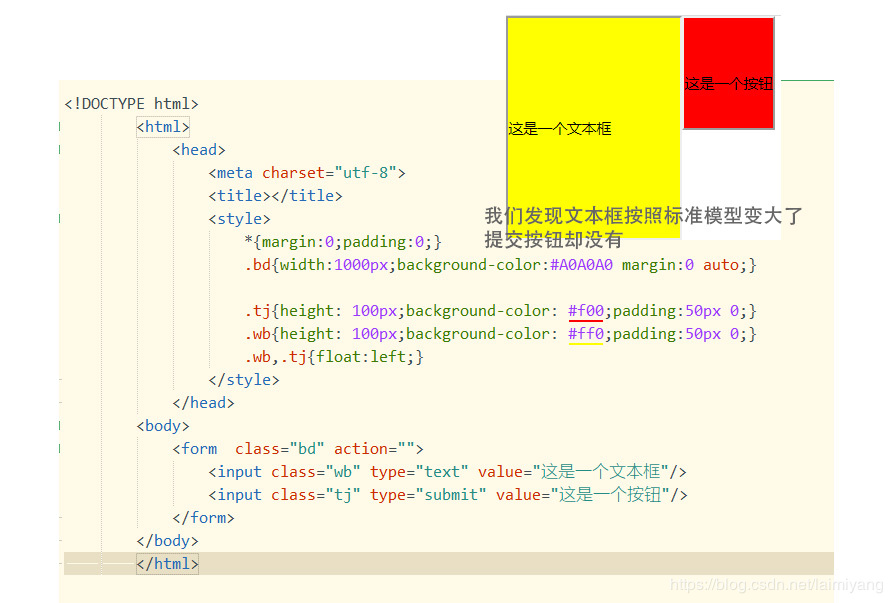Click the closing </style> tag

[244, 380]
